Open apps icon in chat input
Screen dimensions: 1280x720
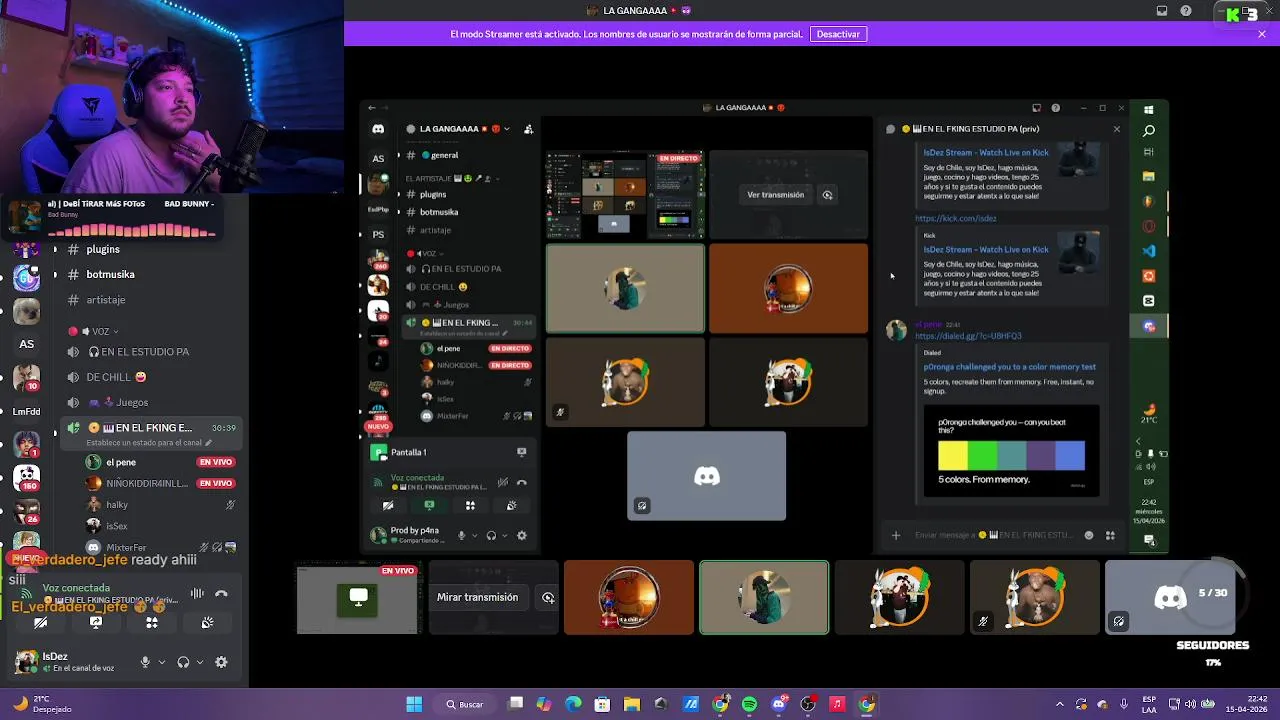1110,535
